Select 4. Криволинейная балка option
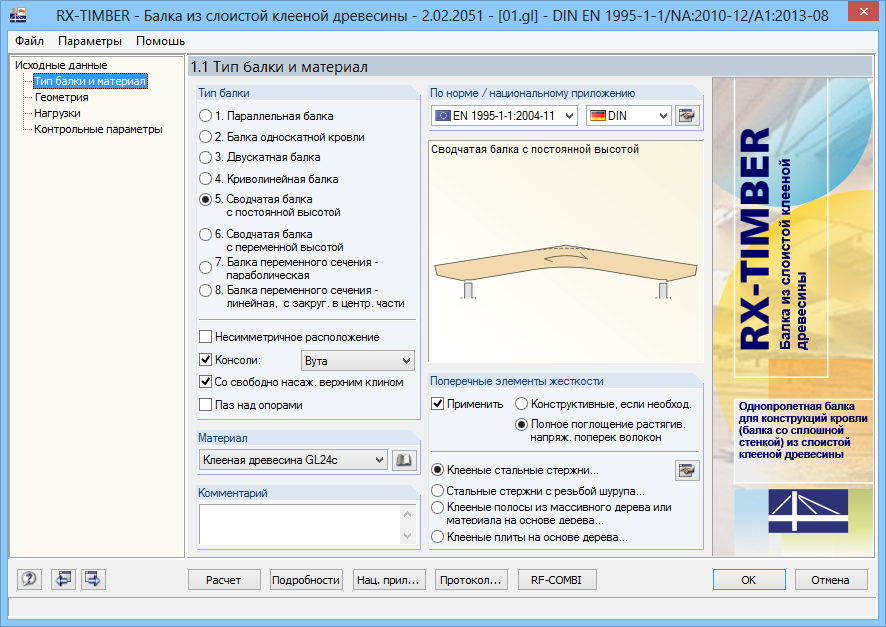Image resolution: width=886 pixels, height=627 pixels. 269,179
